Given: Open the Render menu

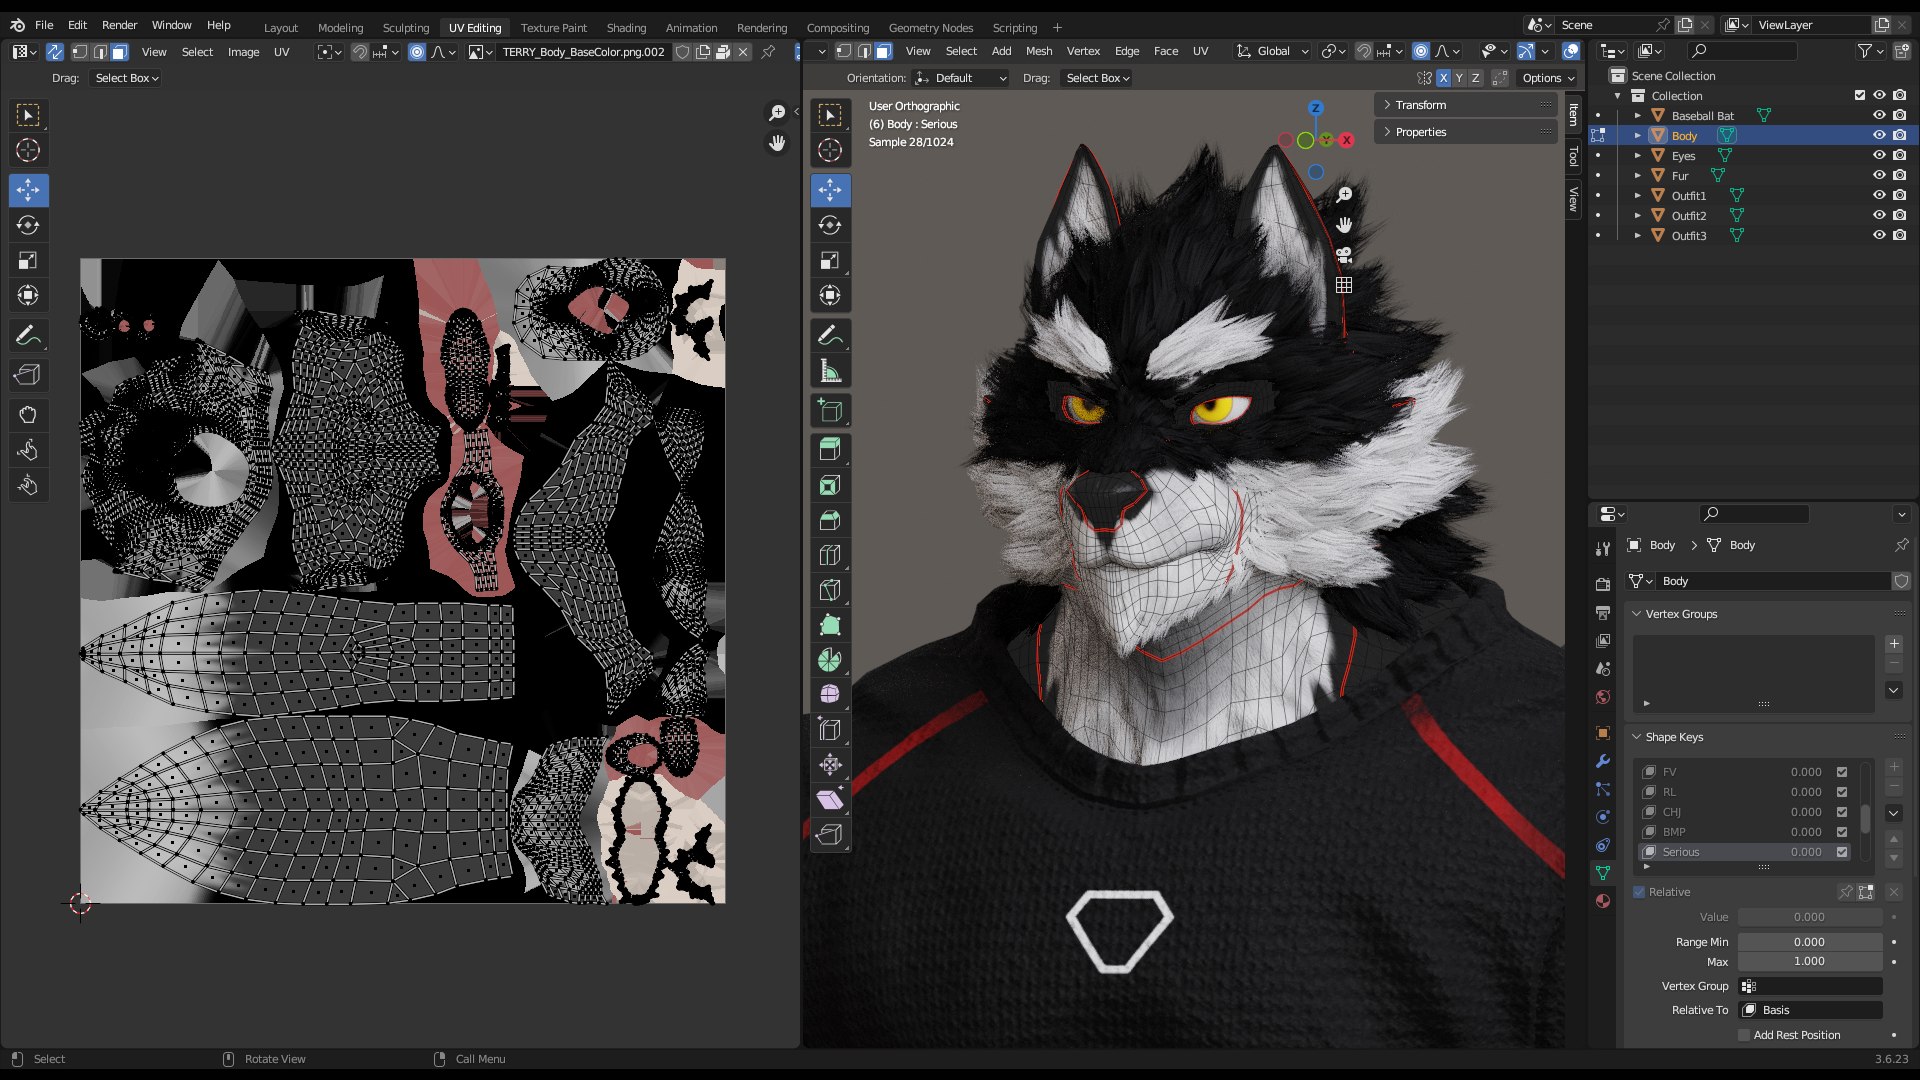Looking at the screenshot, I should 120,25.
